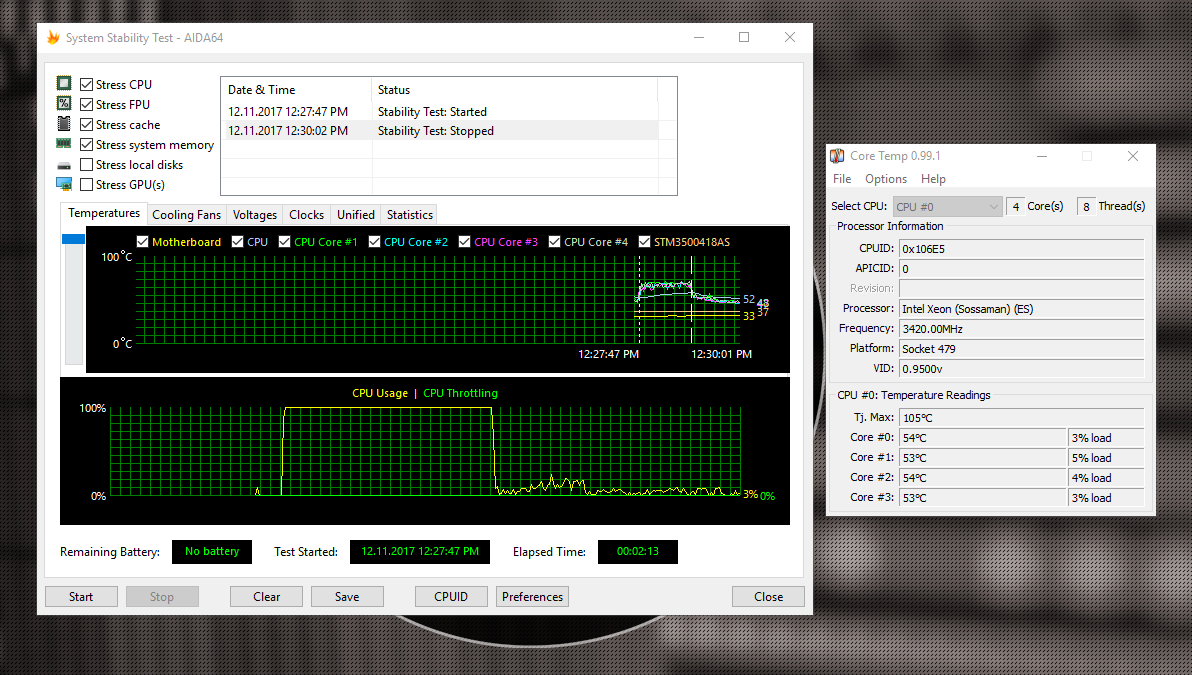The width and height of the screenshot is (1192, 675).
Task: Click the Date & Time column header
Action: click(x=296, y=90)
